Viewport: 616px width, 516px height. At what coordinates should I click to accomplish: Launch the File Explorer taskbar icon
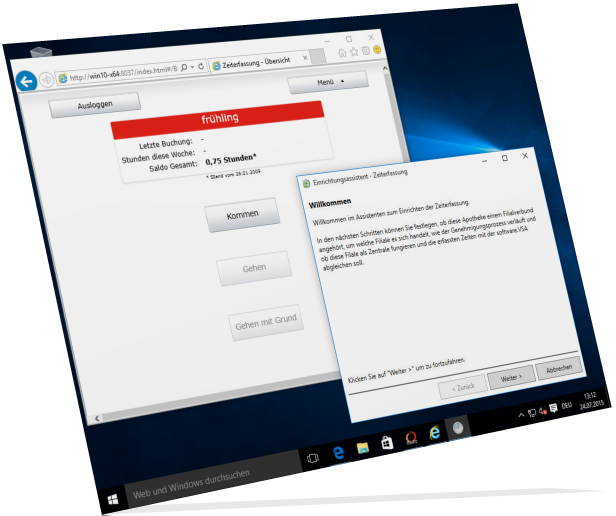pyautogui.click(x=361, y=447)
